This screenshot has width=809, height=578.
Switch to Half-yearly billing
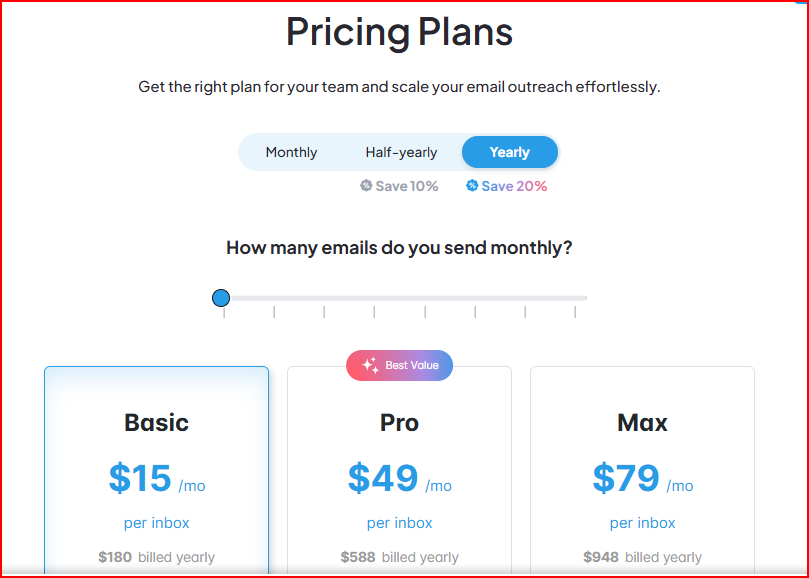point(401,152)
